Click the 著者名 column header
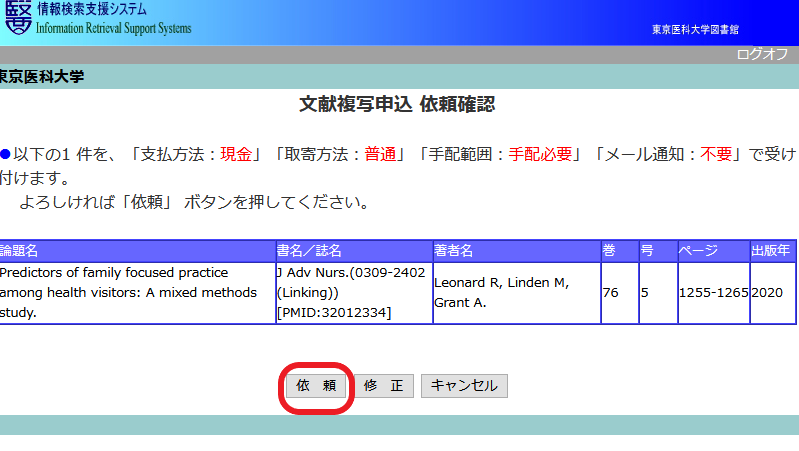The image size is (799, 451). click(x=517, y=251)
